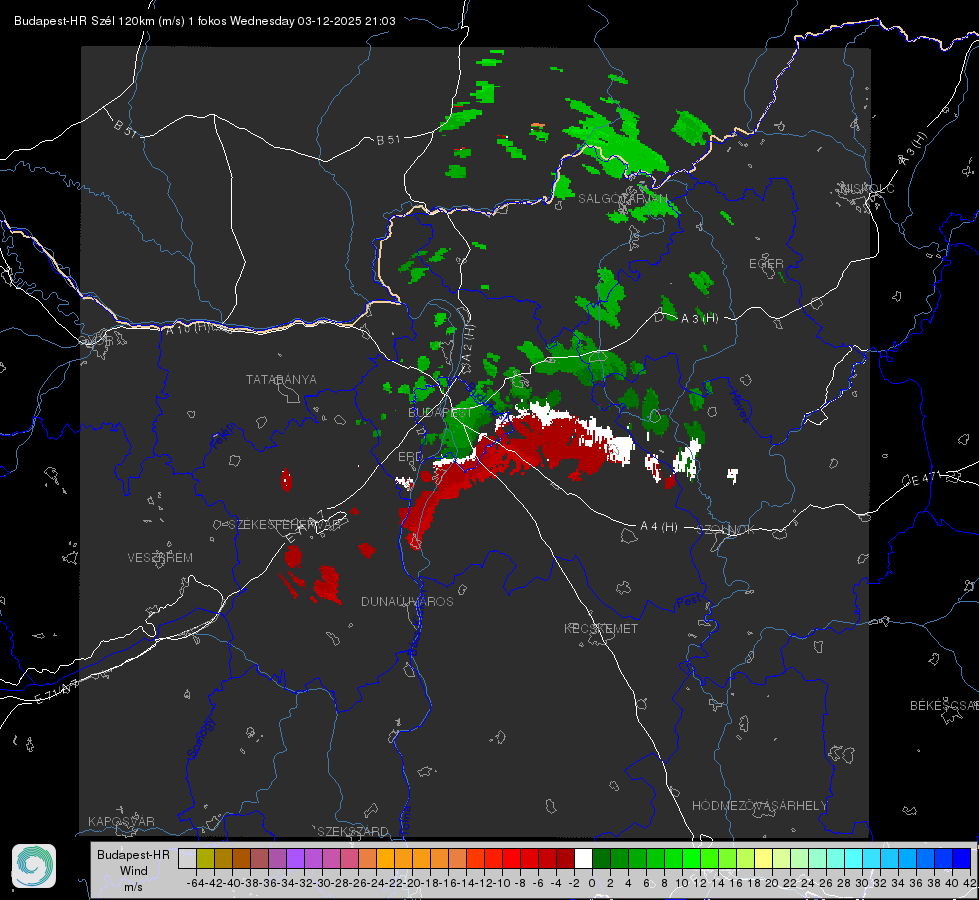This screenshot has height=900, width=979.
Task: Click the BEKESCSABA city label
Action: (x=944, y=705)
